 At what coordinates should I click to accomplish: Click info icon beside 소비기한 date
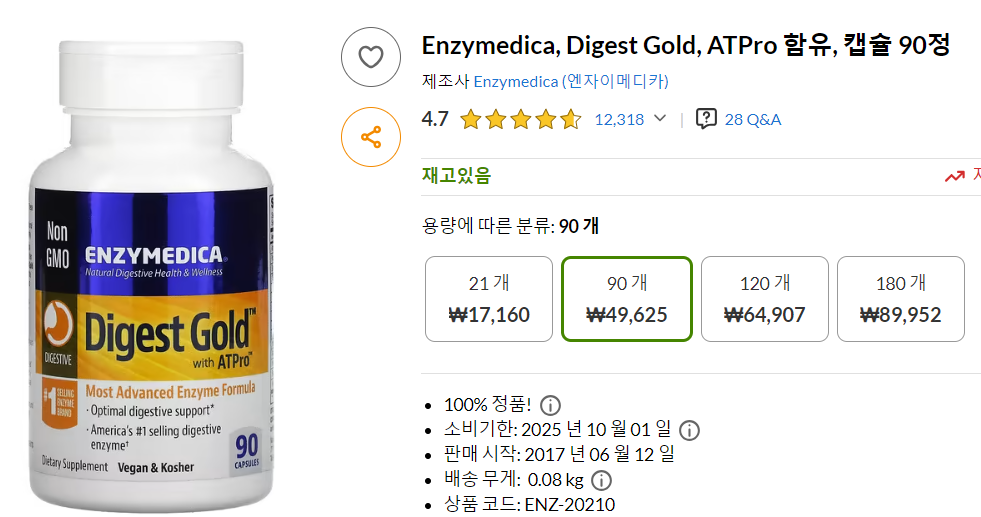(689, 431)
